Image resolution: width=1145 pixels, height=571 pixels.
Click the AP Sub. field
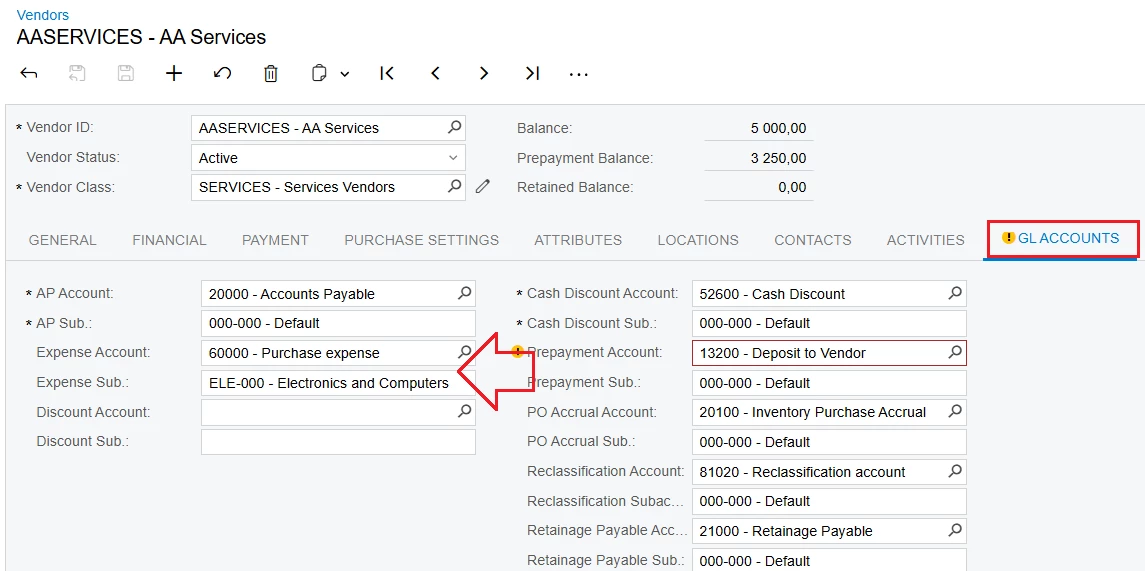pos(338,323)
